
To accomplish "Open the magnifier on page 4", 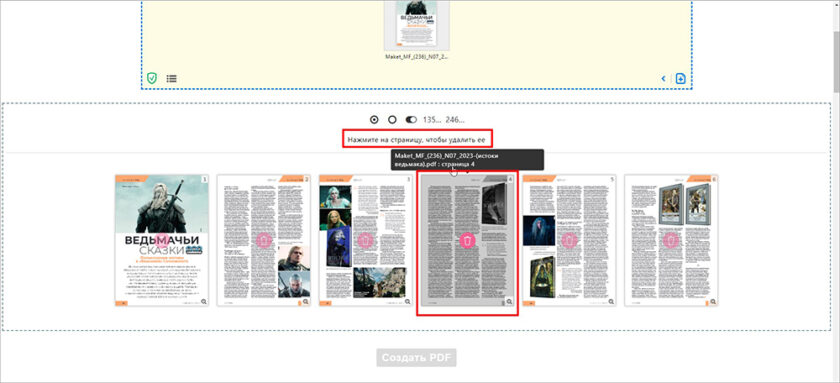I will (509, 302).
